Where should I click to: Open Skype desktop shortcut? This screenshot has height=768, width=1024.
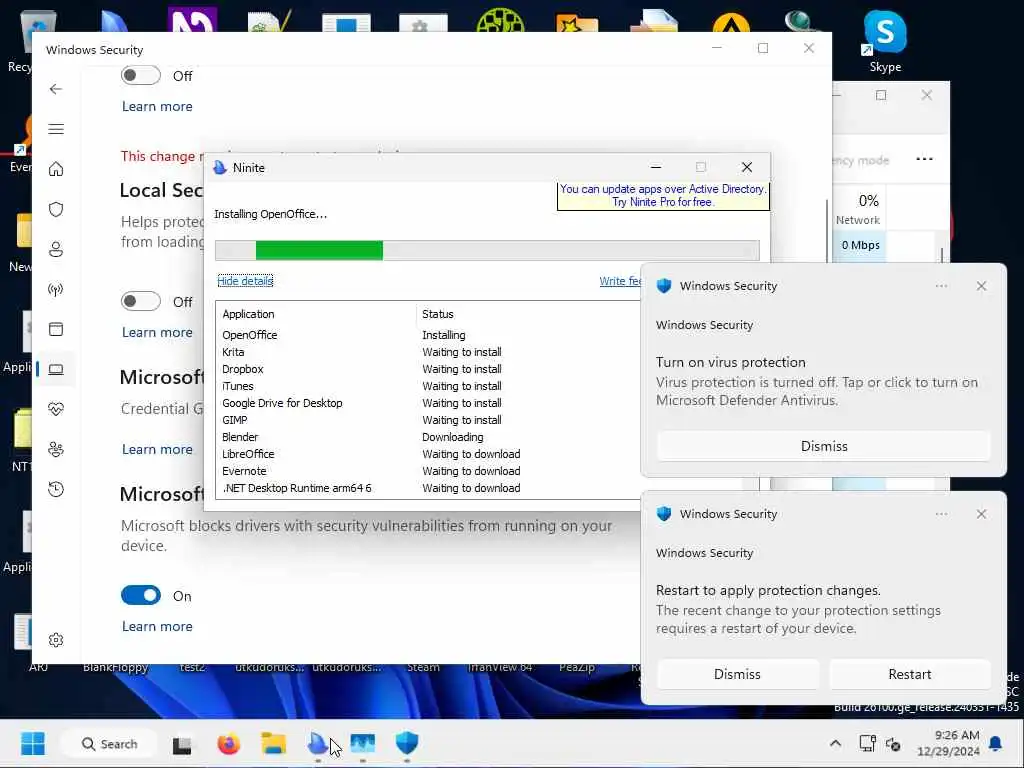pos(885,39)
